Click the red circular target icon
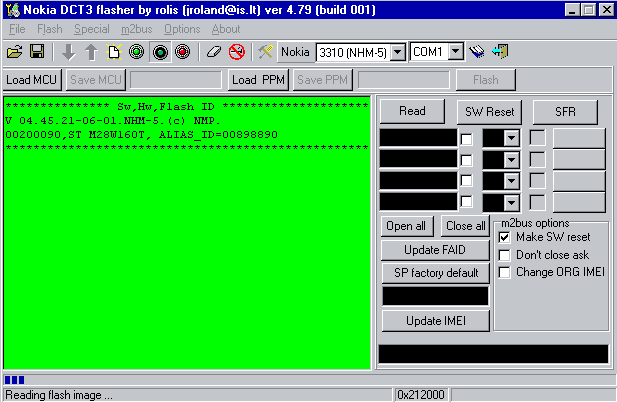This screenshot has height=402, width=617. [182, 52]
